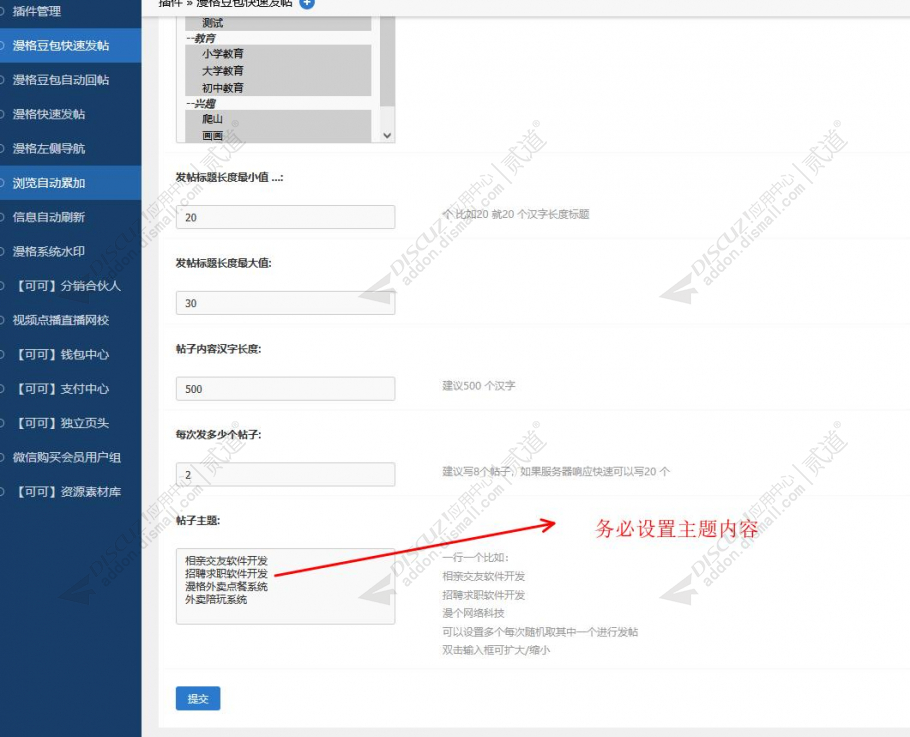Screen dimensions: 910x737
Task: Click the 每次发多少个帖子 label
Action: point(218,435)
